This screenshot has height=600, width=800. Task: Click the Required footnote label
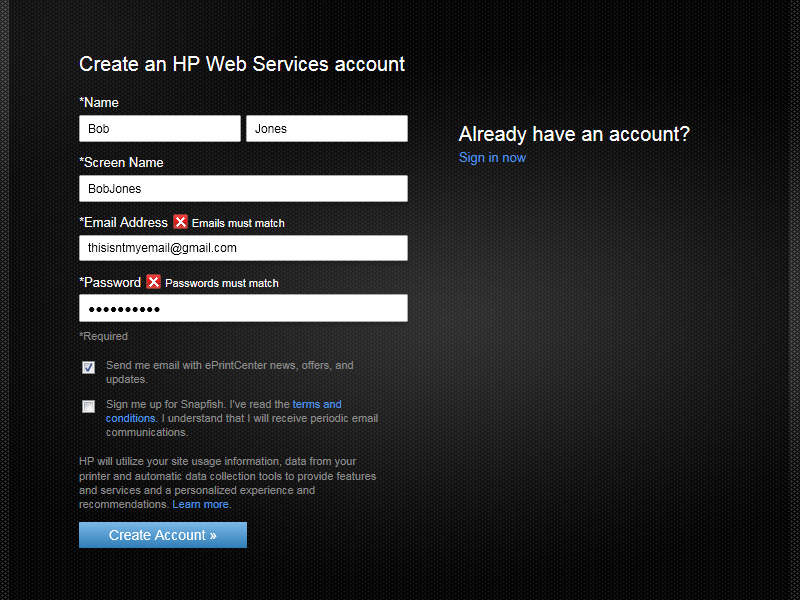(x=103, y=336)
